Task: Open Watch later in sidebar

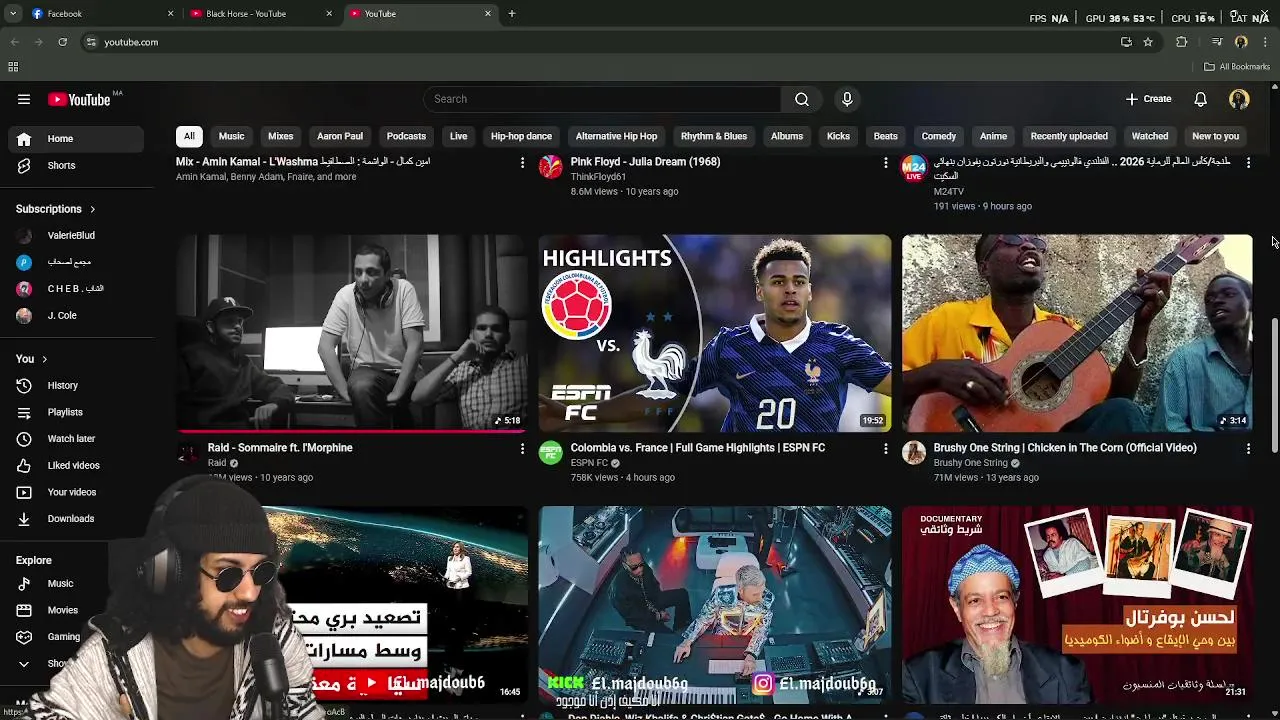Action: click(78, 439)
